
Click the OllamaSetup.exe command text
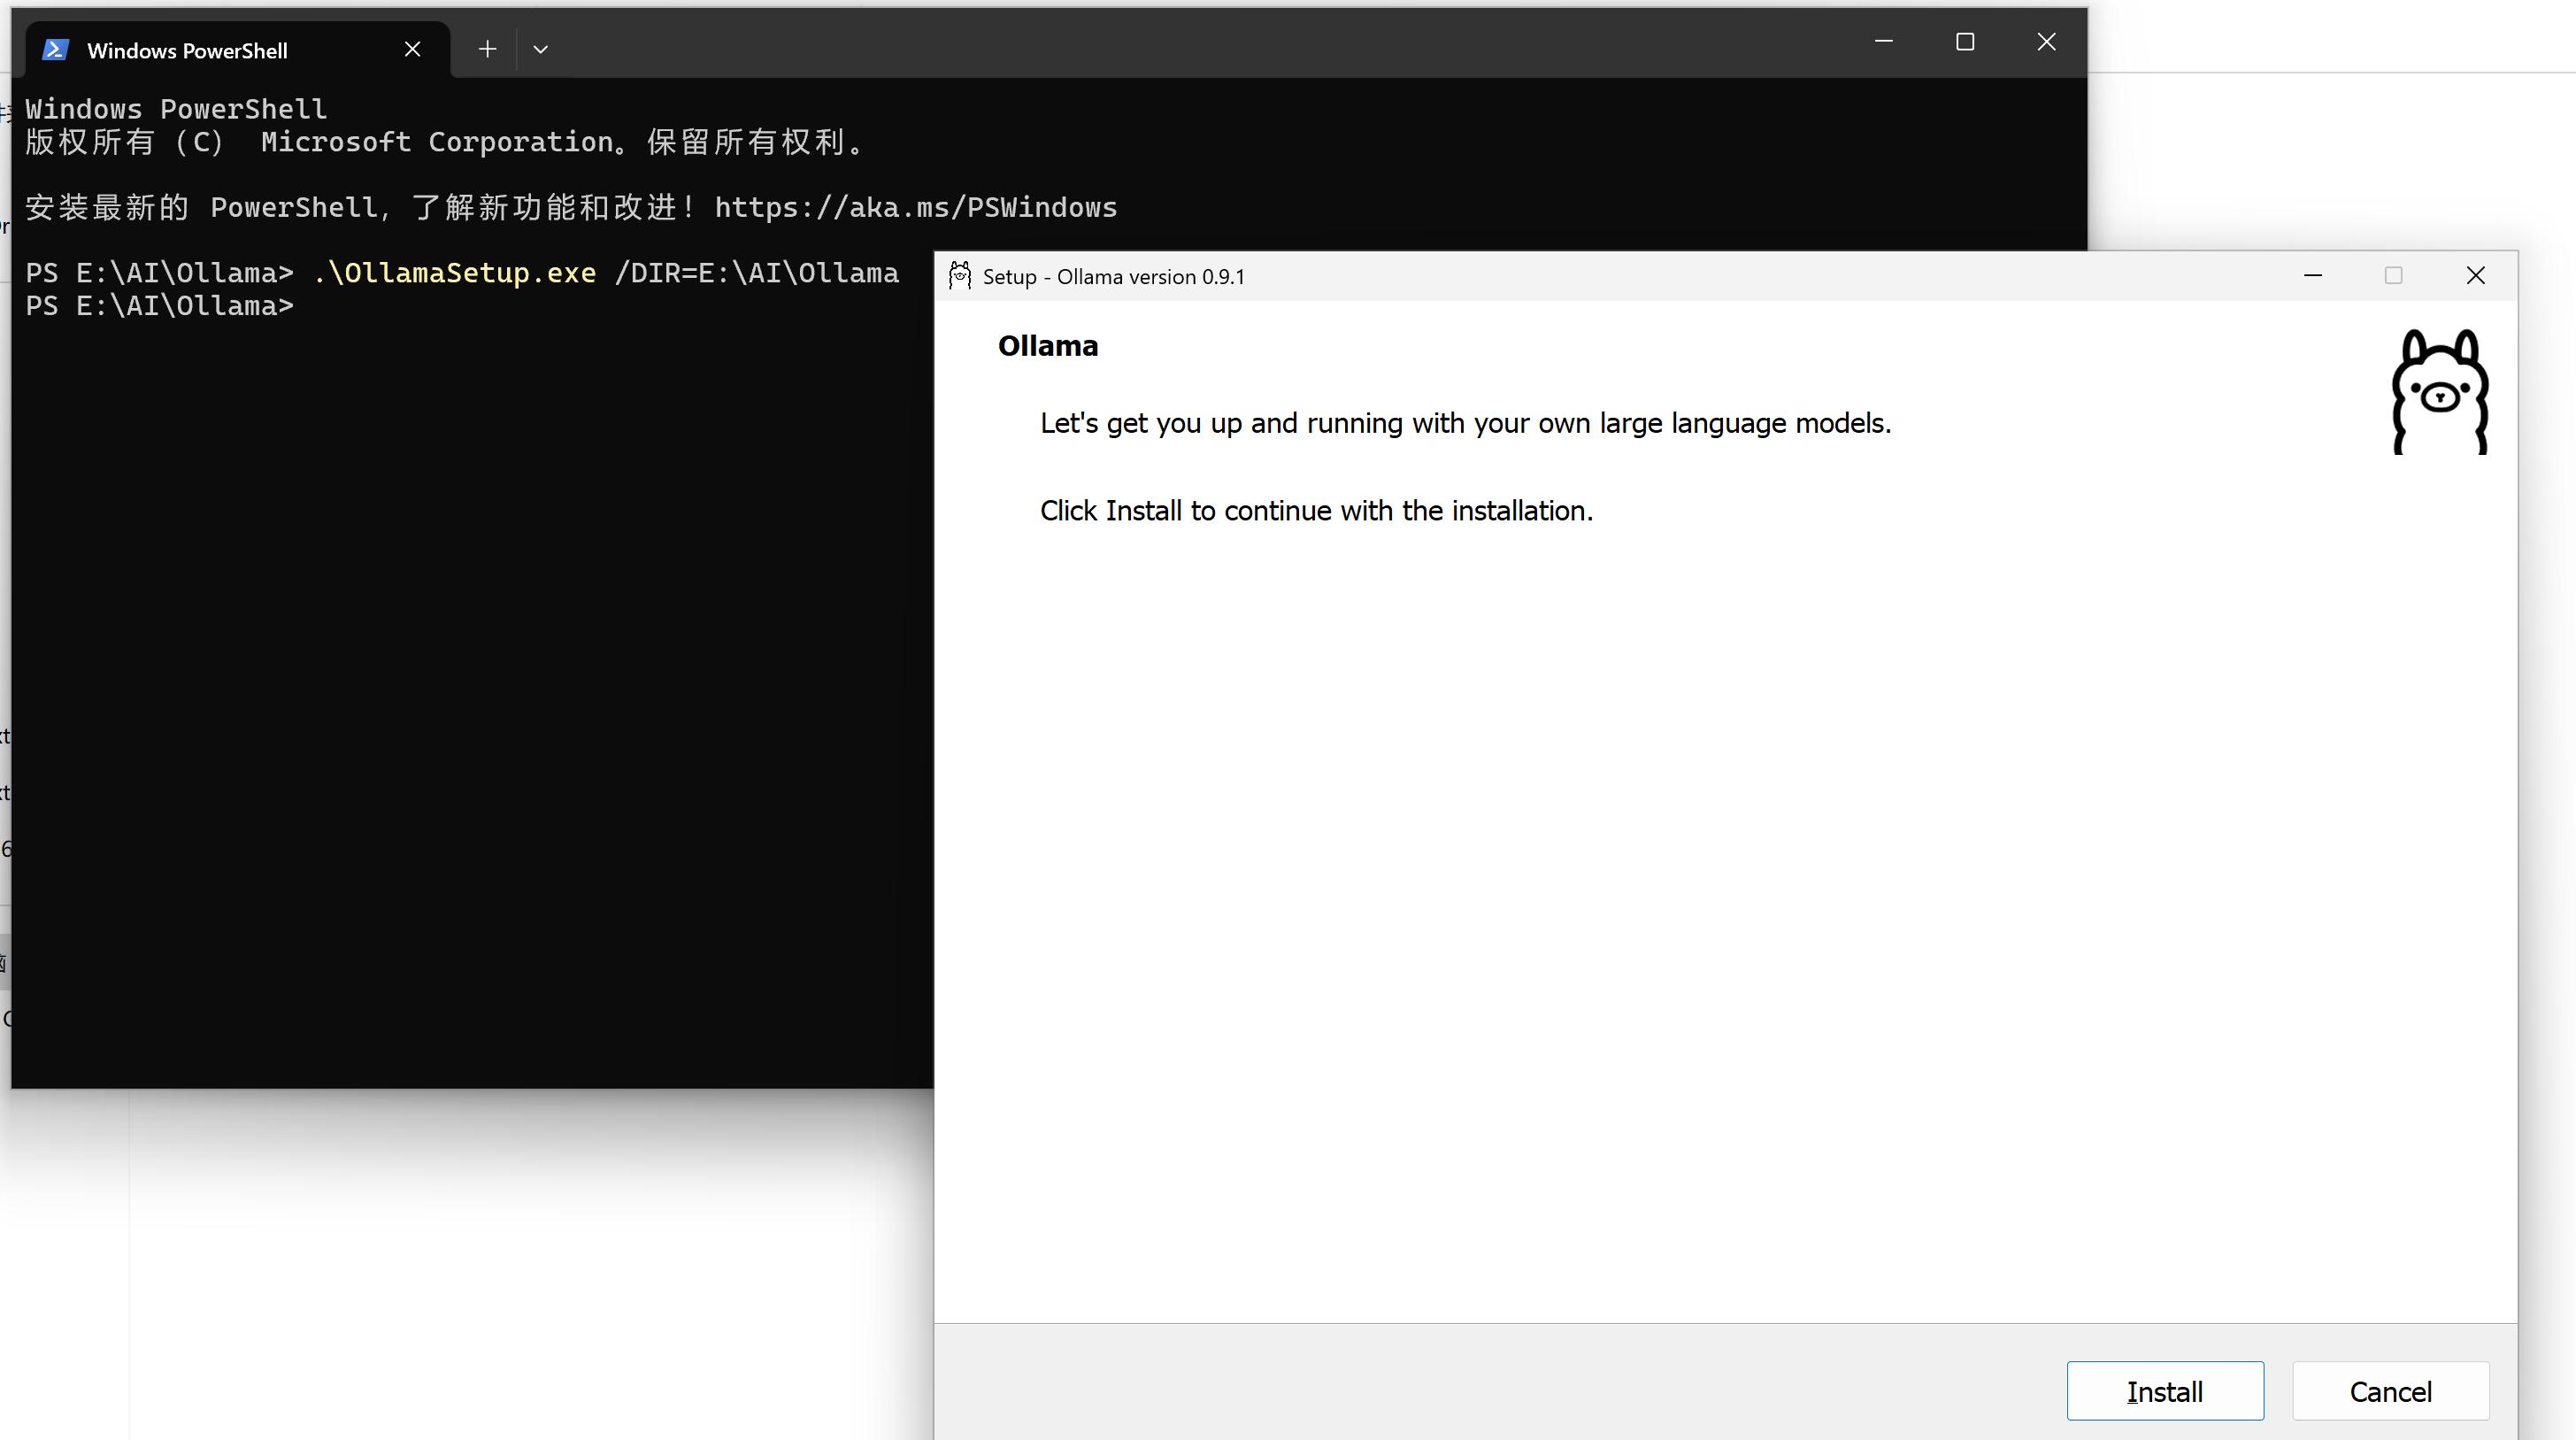(x=455, y=273)
